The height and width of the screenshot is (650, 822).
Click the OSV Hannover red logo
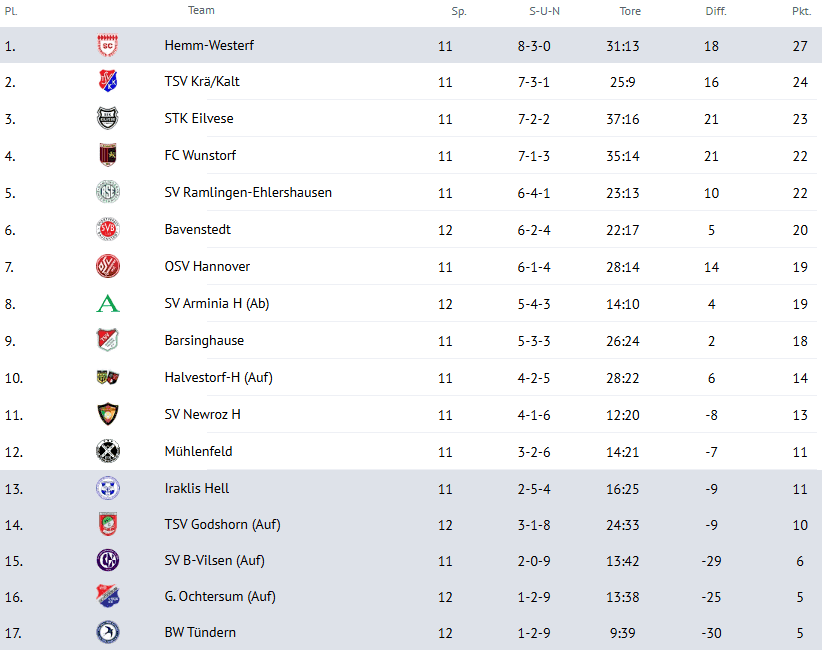point(108,267)
